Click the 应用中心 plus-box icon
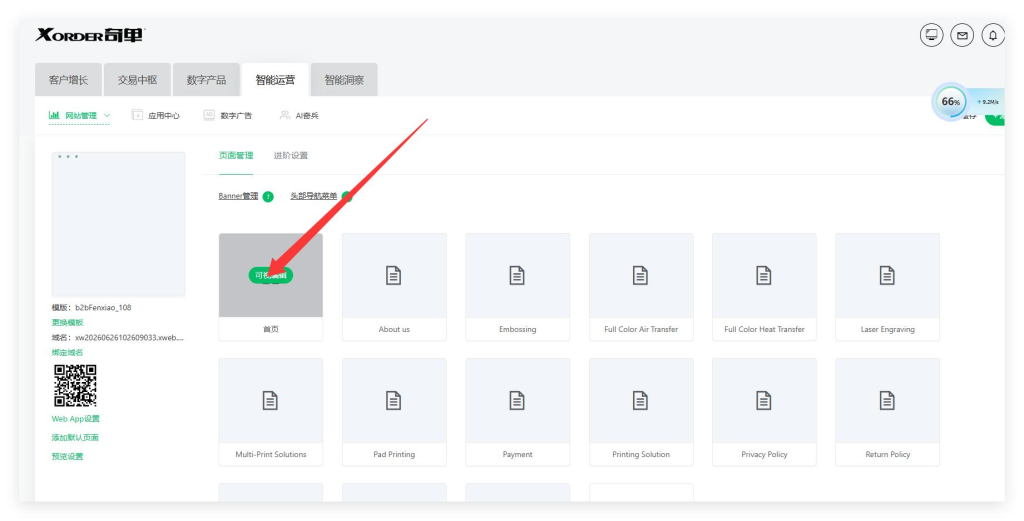The height and width of the screenshot is (521, 1024). click(x=137, y=115)
